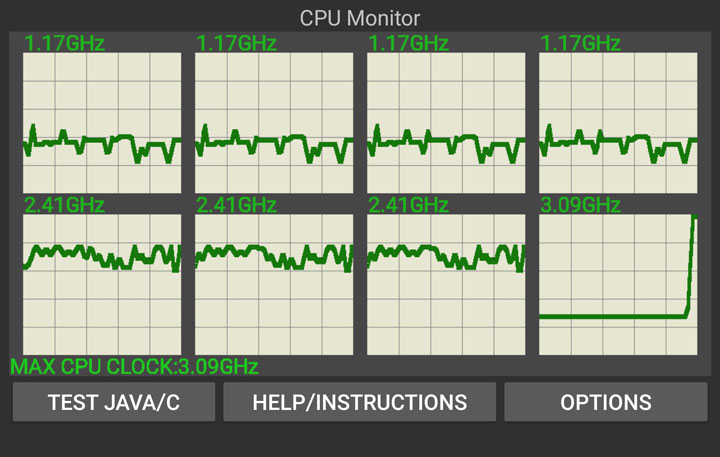720x457 pixels.
Task: Select the second 2.41GHz graph in the bottom row
Action: pos(274,284)
